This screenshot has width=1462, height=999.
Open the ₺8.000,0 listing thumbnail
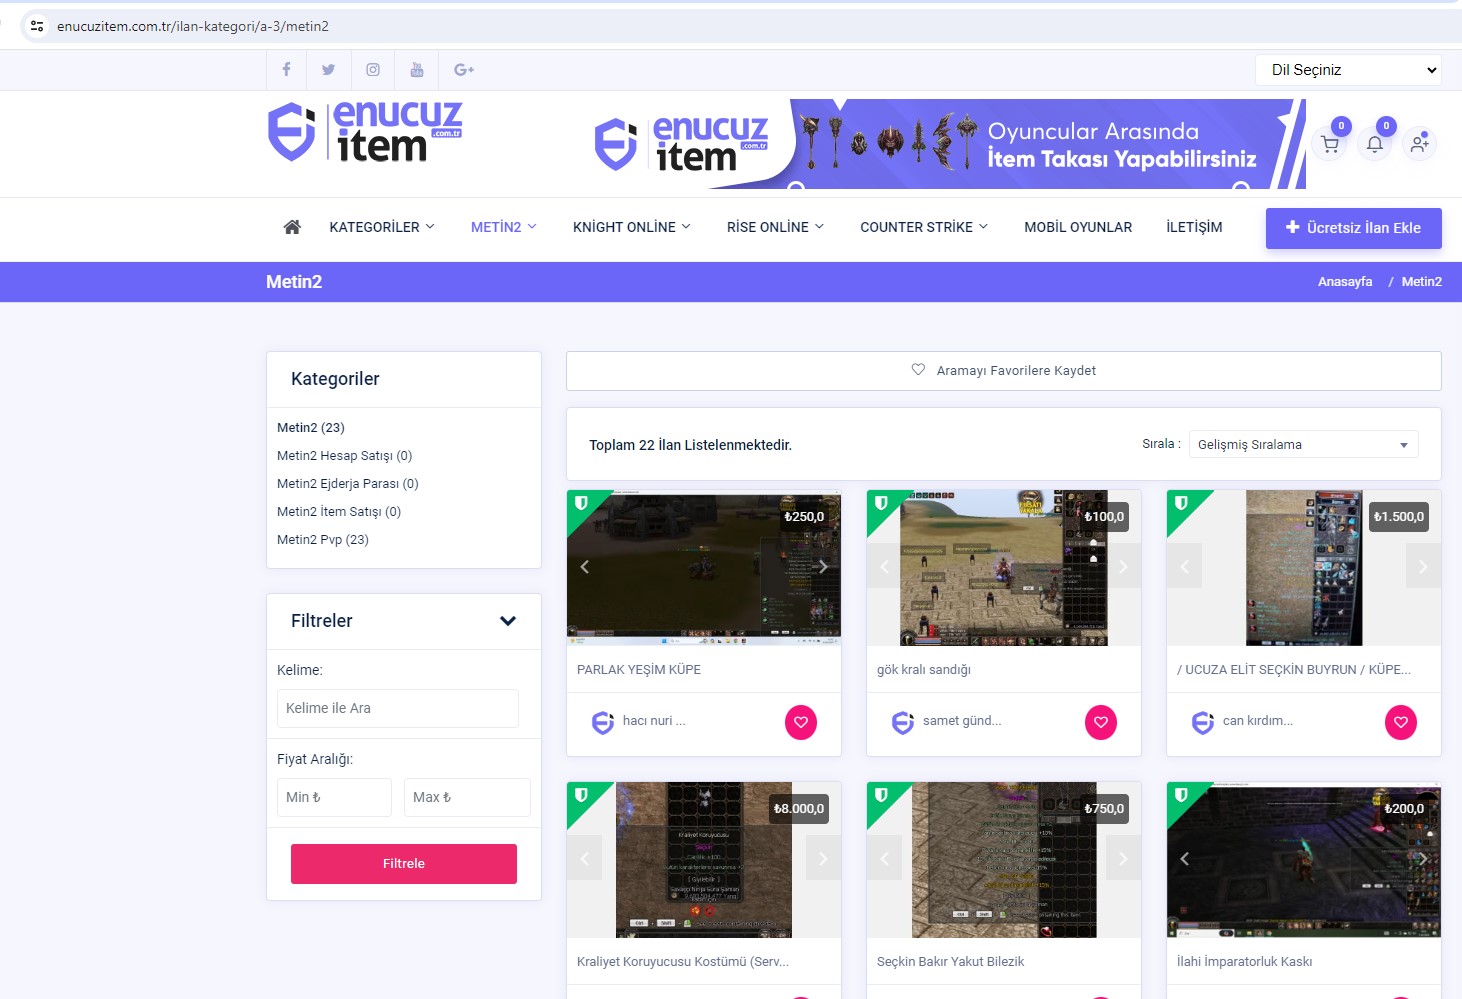704,860
